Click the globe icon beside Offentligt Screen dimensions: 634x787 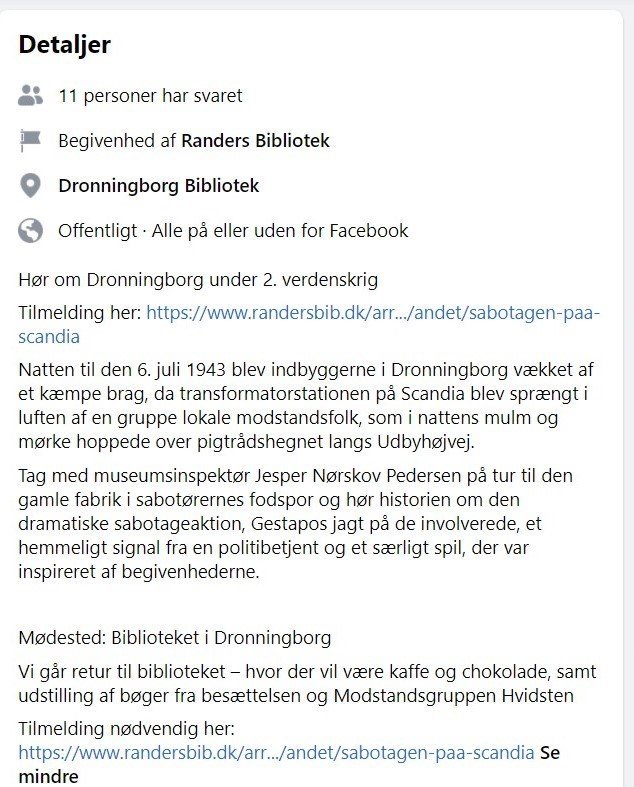(x=30, y=231)
